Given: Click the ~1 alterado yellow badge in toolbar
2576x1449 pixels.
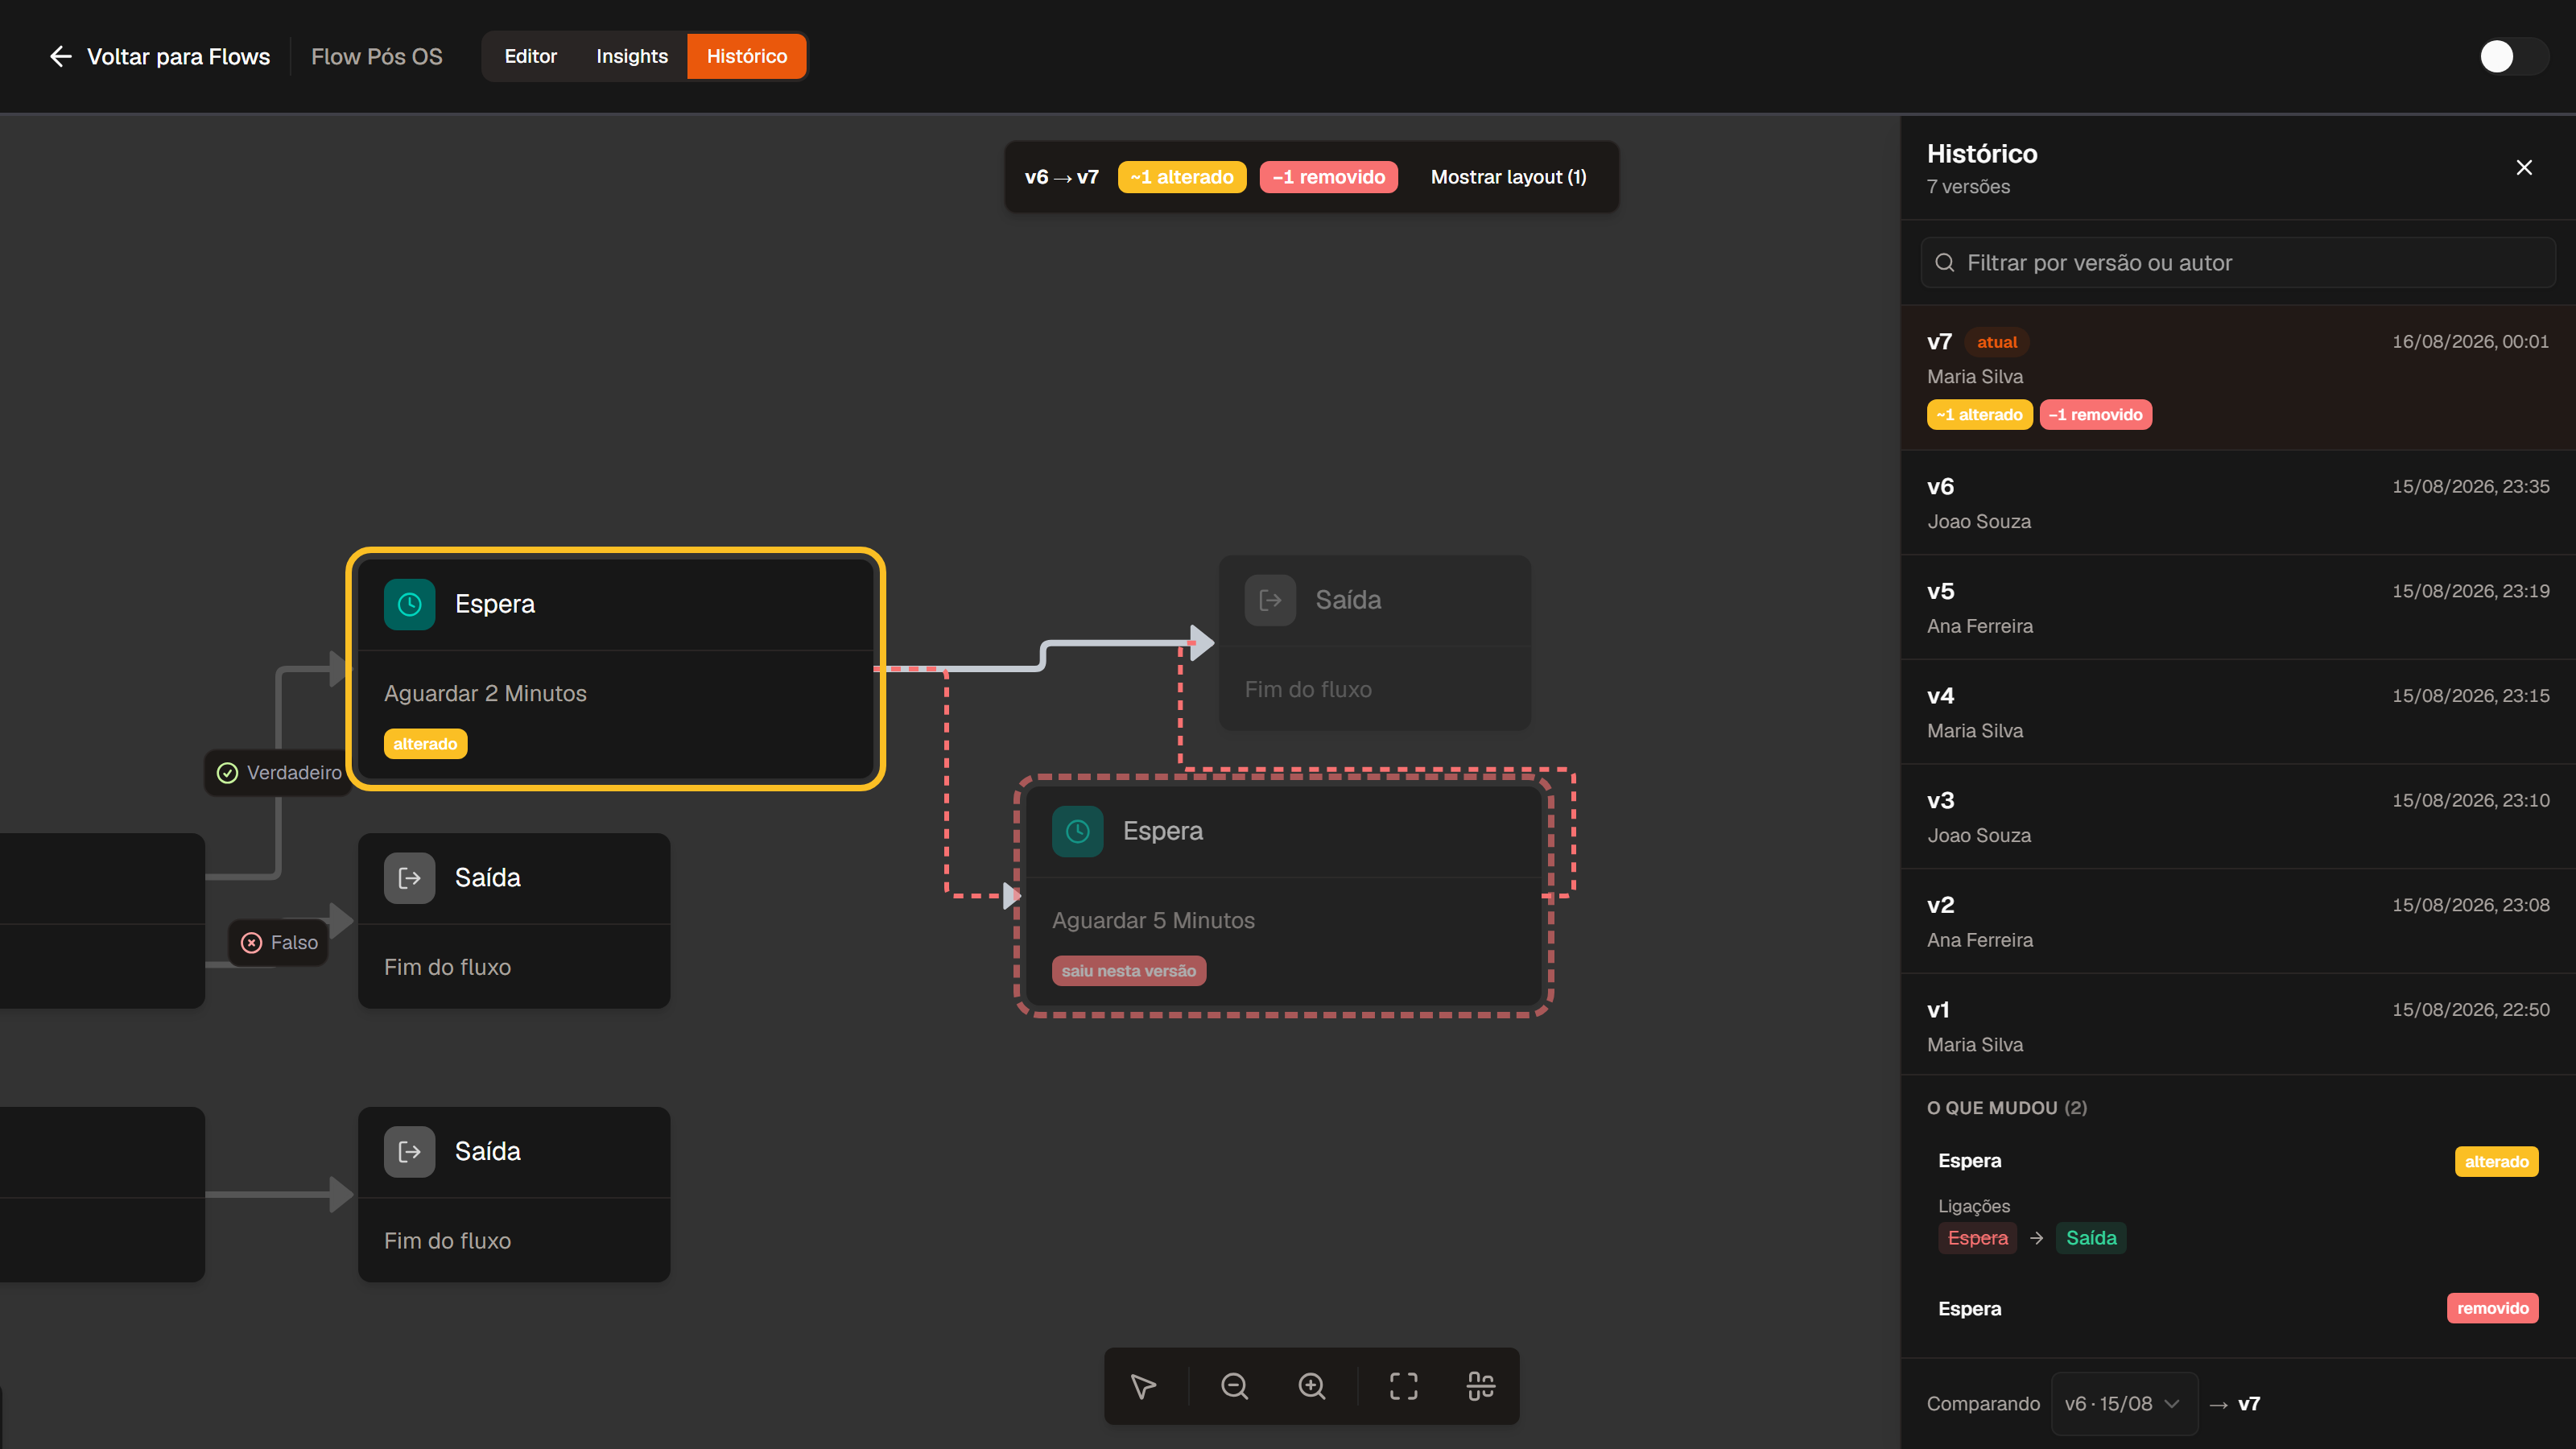Looking at the screenshot, I should 1182,177.
